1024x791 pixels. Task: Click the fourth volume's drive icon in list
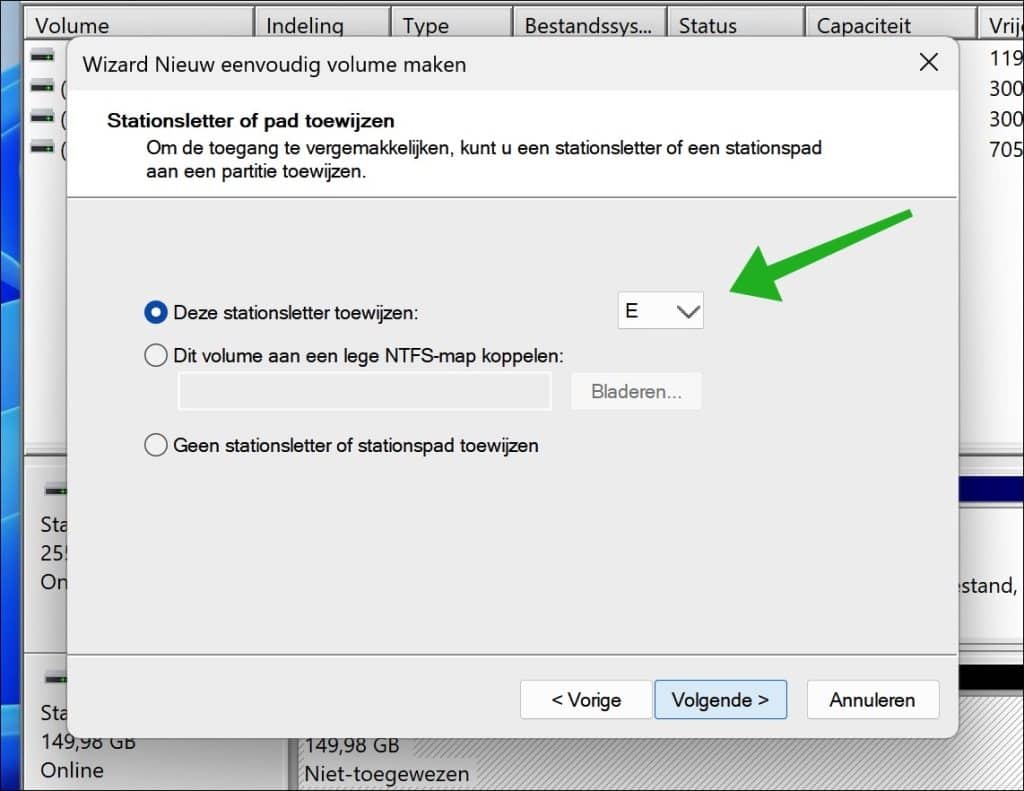[x=41, y=148]
